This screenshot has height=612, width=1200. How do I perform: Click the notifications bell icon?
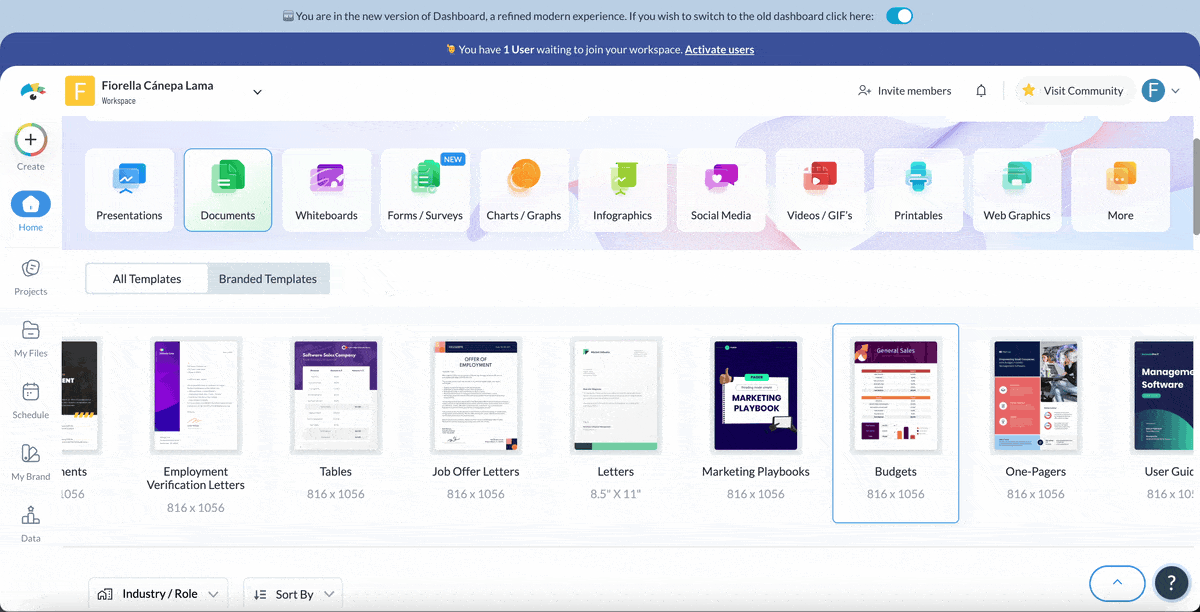pos(981,91)
